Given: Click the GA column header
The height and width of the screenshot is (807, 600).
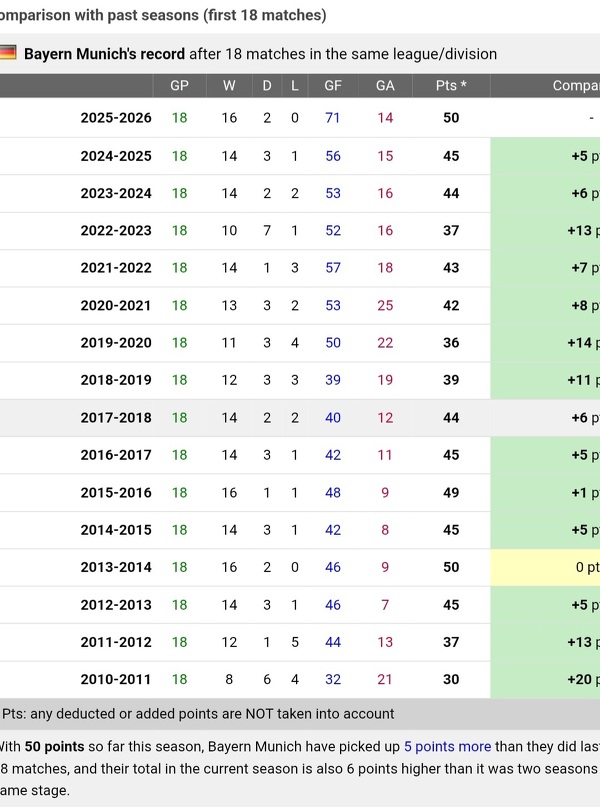Looking at the screenshot, I should coord(385,86).
